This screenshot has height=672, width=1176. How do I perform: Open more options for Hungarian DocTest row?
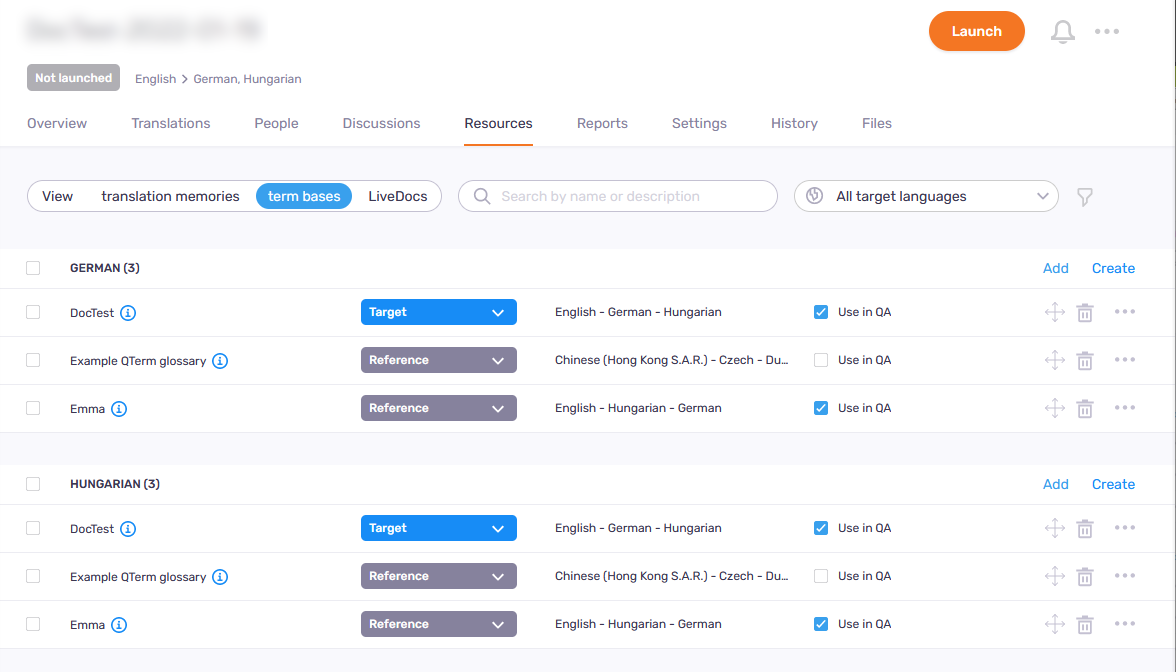[x=1124, y=528]
